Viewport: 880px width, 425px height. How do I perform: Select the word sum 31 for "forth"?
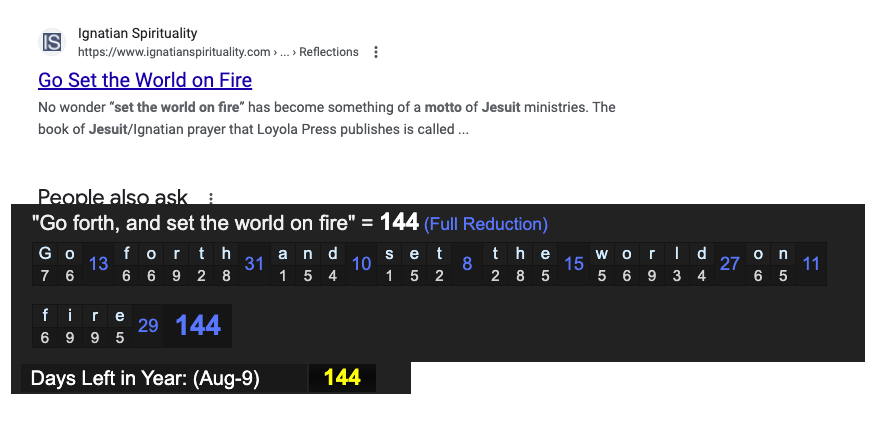254,264
